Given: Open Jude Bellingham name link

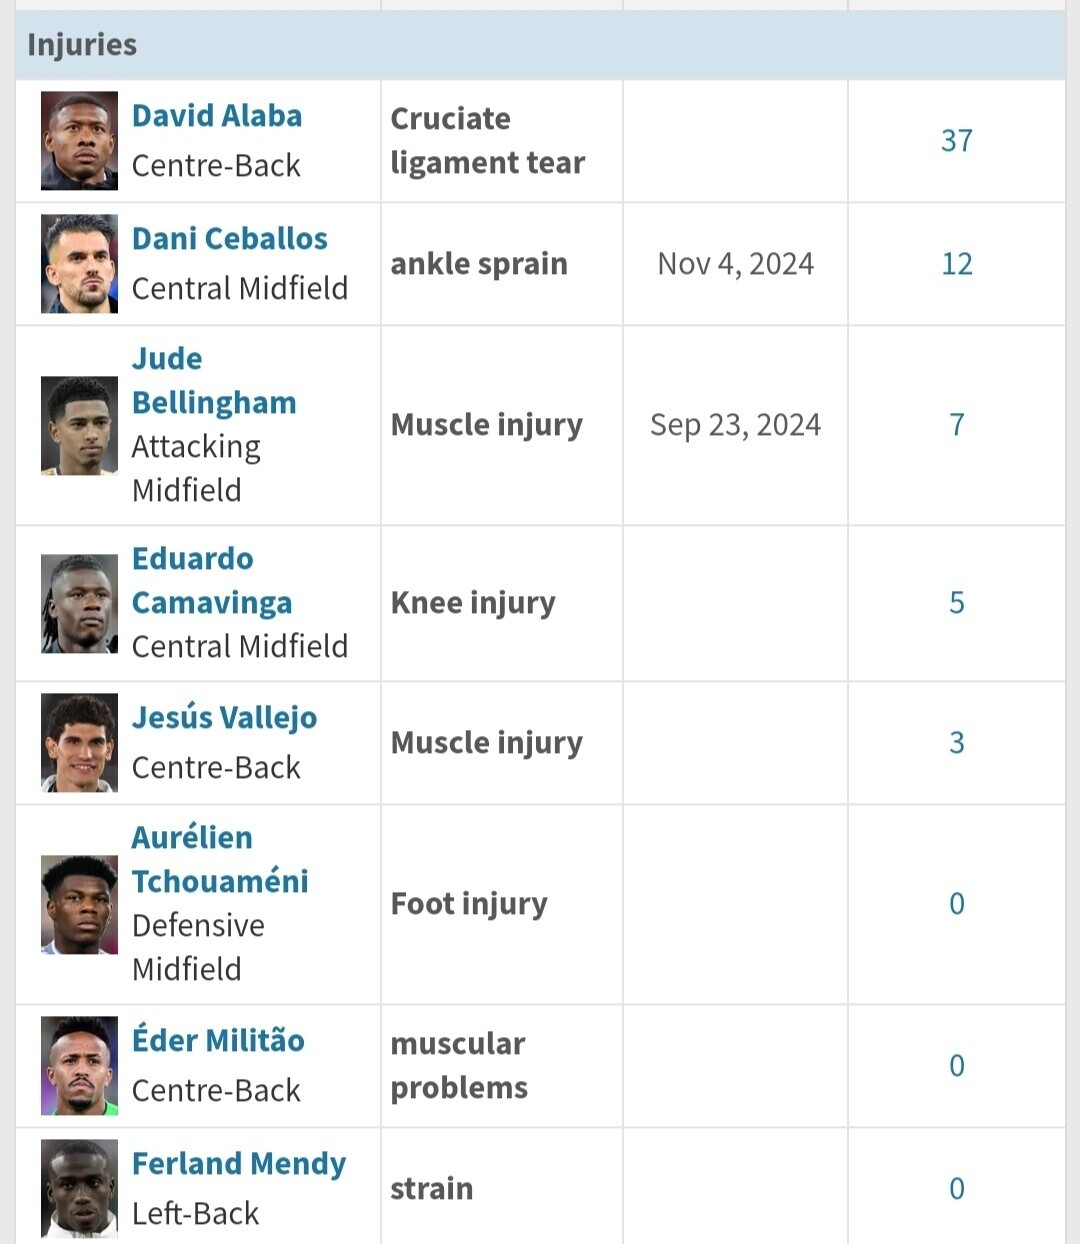Looking at the screenshot, I should pos(214,381).
